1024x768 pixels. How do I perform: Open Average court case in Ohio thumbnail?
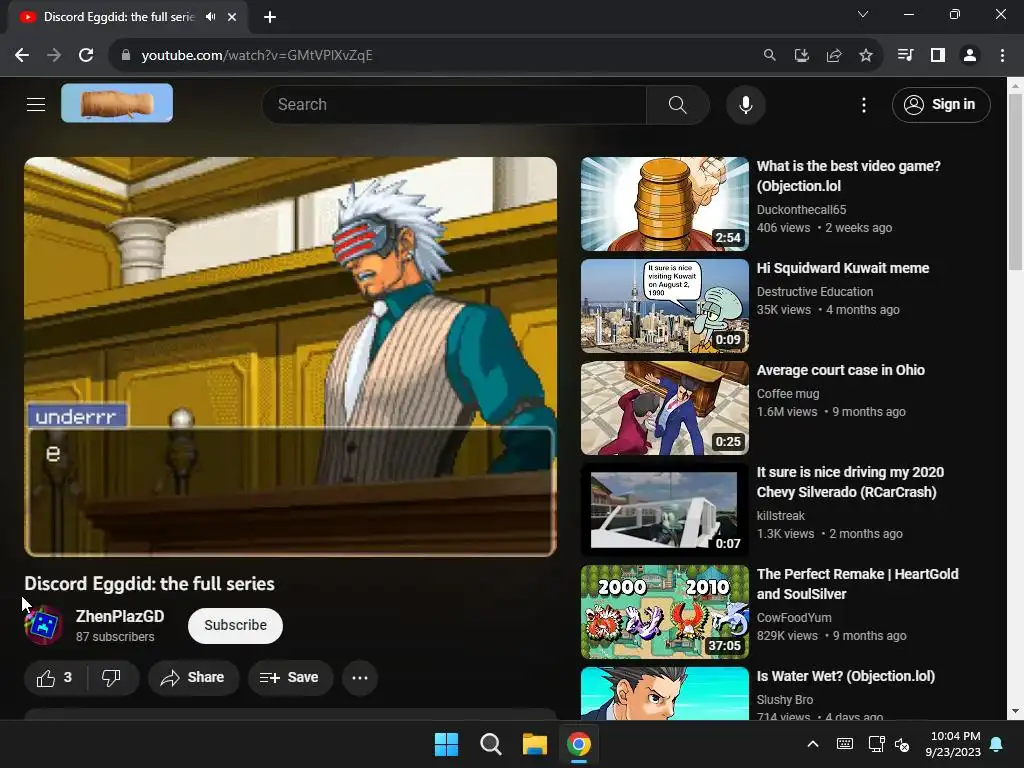[x=665, y=408]
